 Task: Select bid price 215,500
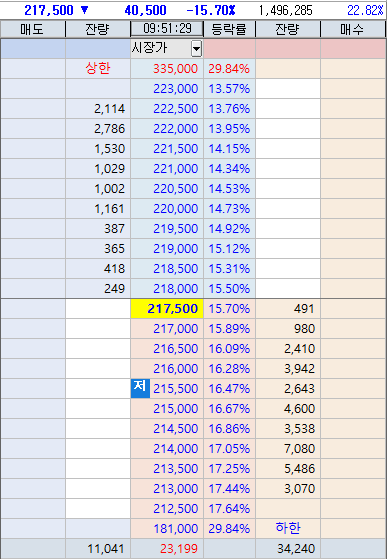175,388
